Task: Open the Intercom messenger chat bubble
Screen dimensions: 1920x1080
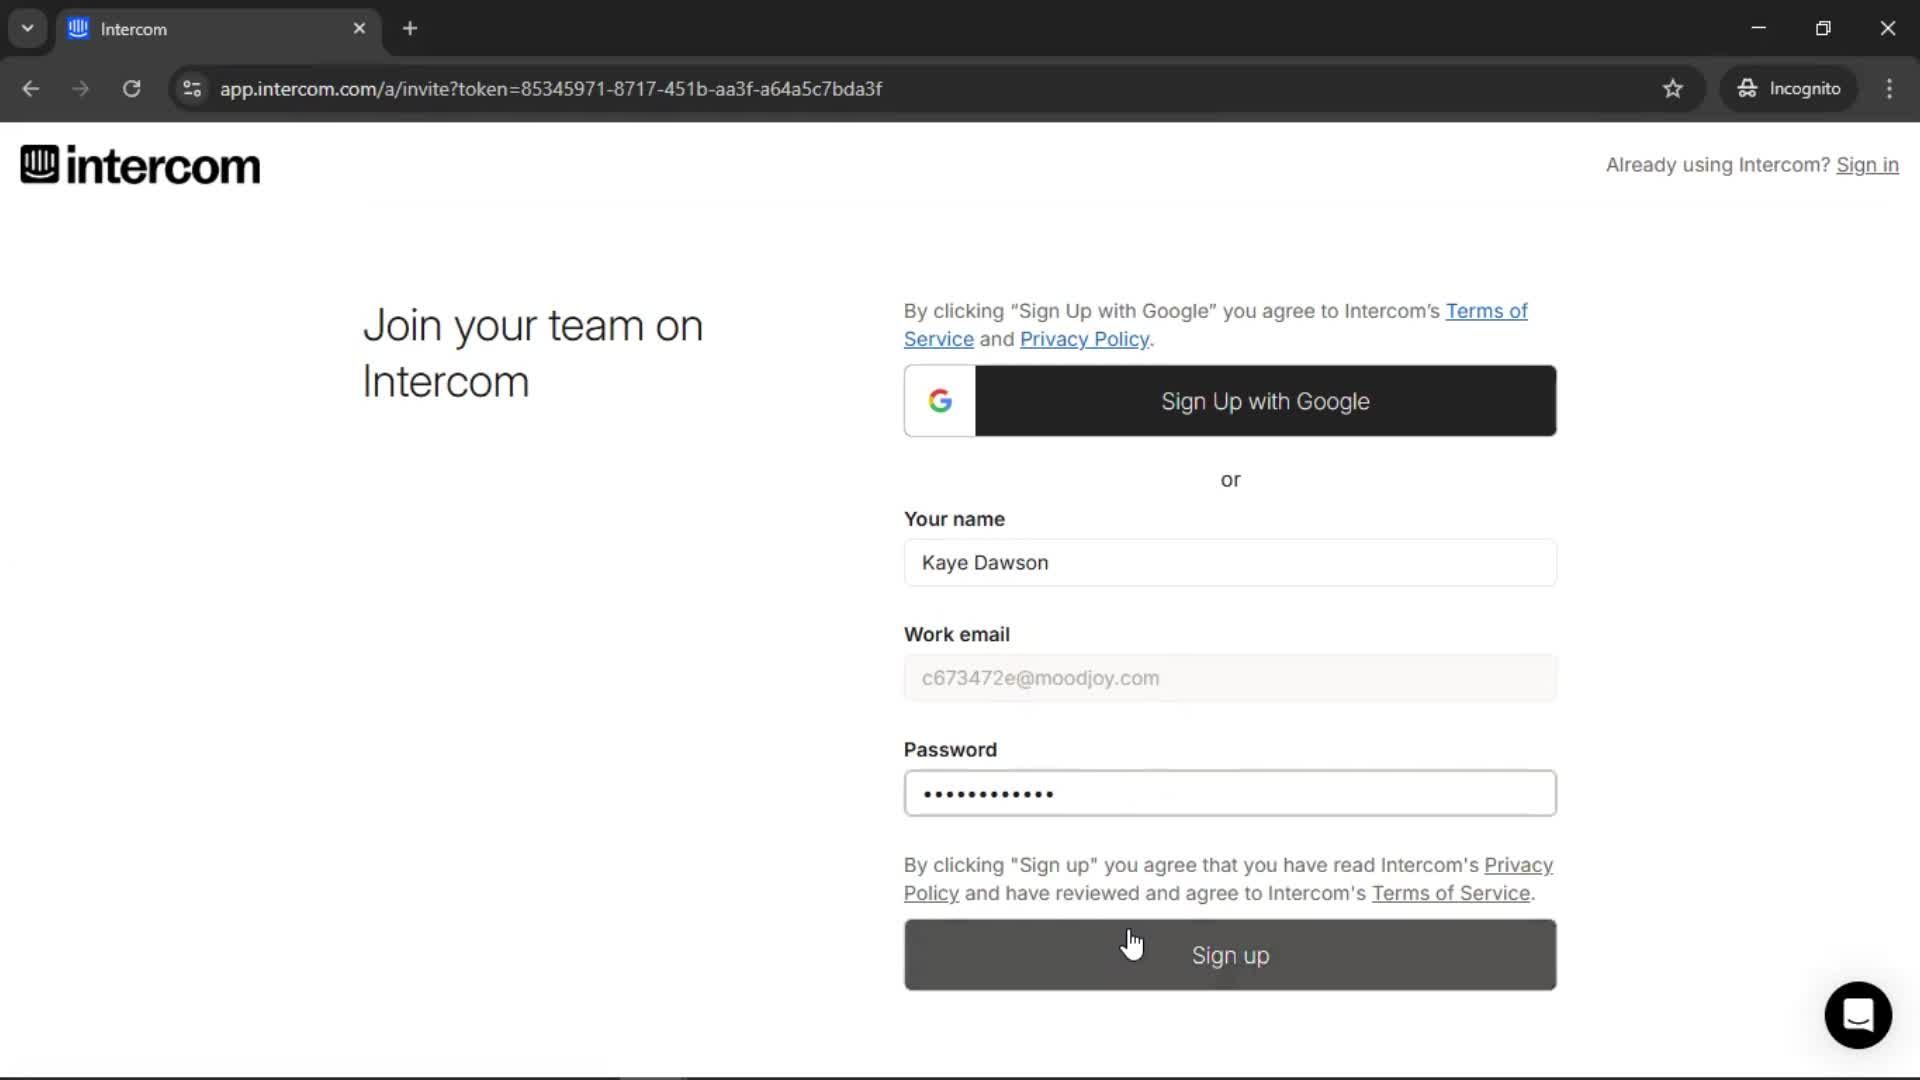Action: tap(1858, 1015)
